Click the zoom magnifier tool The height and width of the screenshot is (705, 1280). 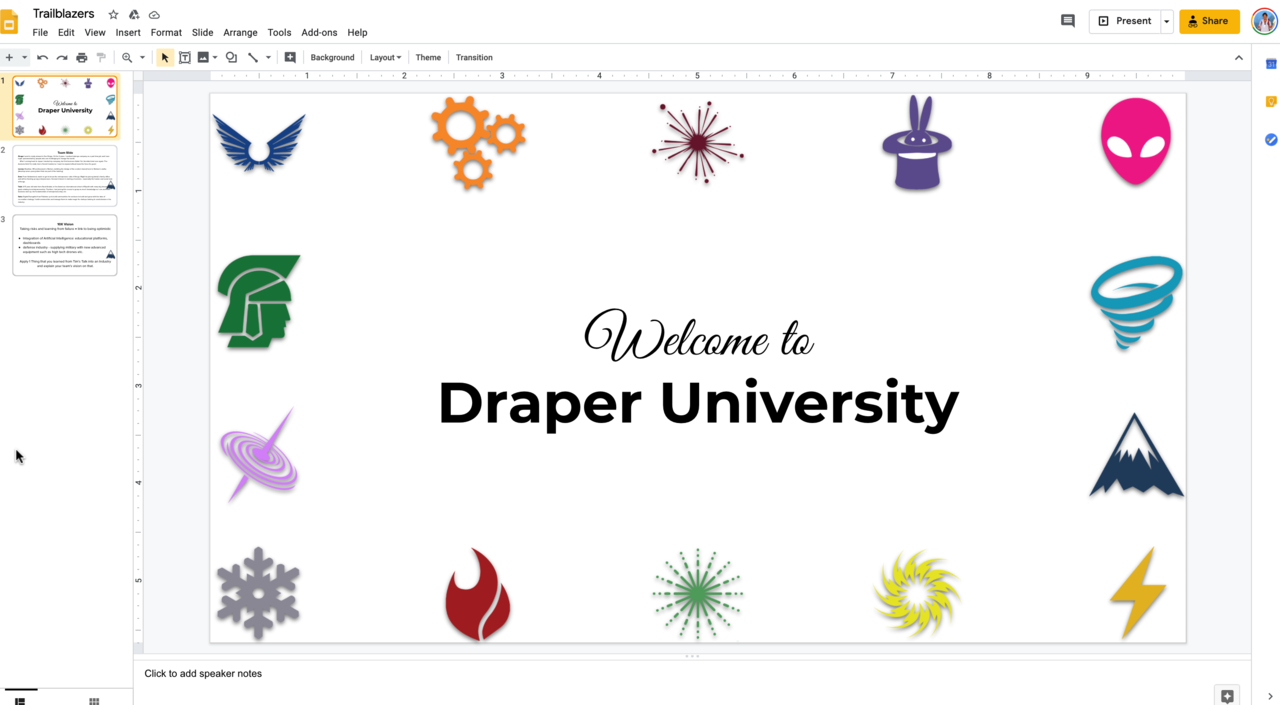pyautogui.click(x=127, y=58)
